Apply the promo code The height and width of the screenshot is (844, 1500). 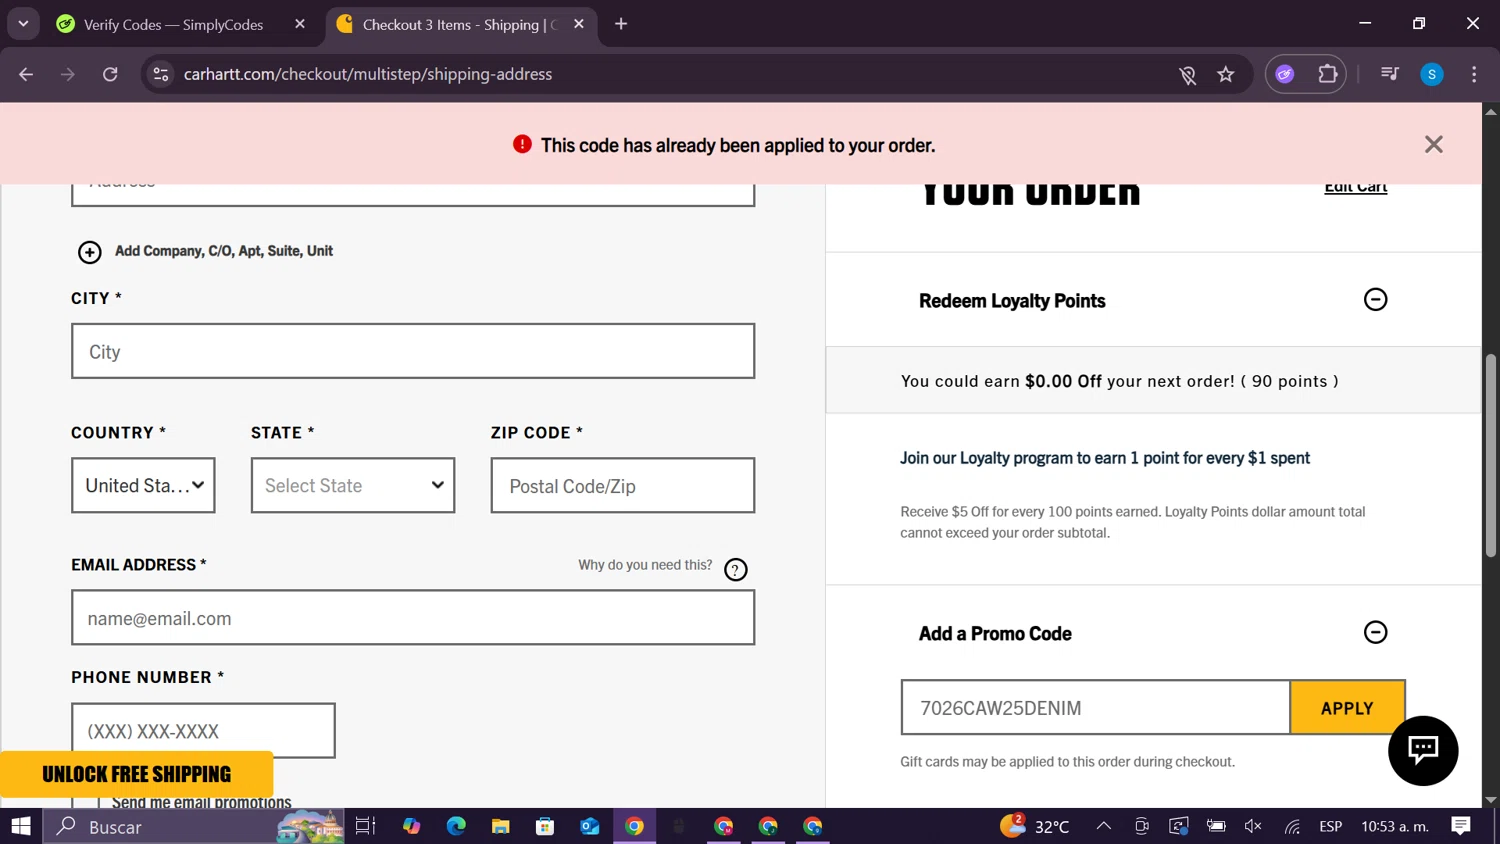point(1347,707)
